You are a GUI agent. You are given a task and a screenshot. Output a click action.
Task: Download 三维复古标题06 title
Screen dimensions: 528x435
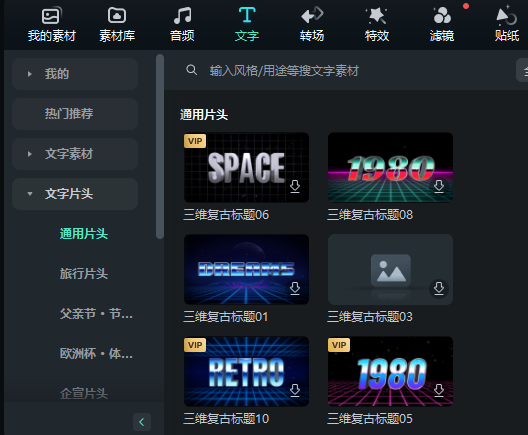(295, 186)
